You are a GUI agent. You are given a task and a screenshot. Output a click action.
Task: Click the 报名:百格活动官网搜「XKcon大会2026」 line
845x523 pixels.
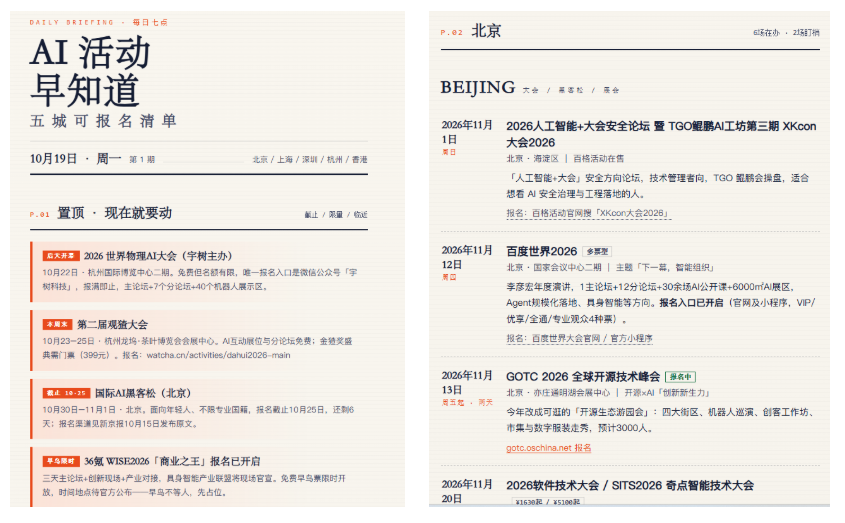pyautogui.click(x=588, y=214)
